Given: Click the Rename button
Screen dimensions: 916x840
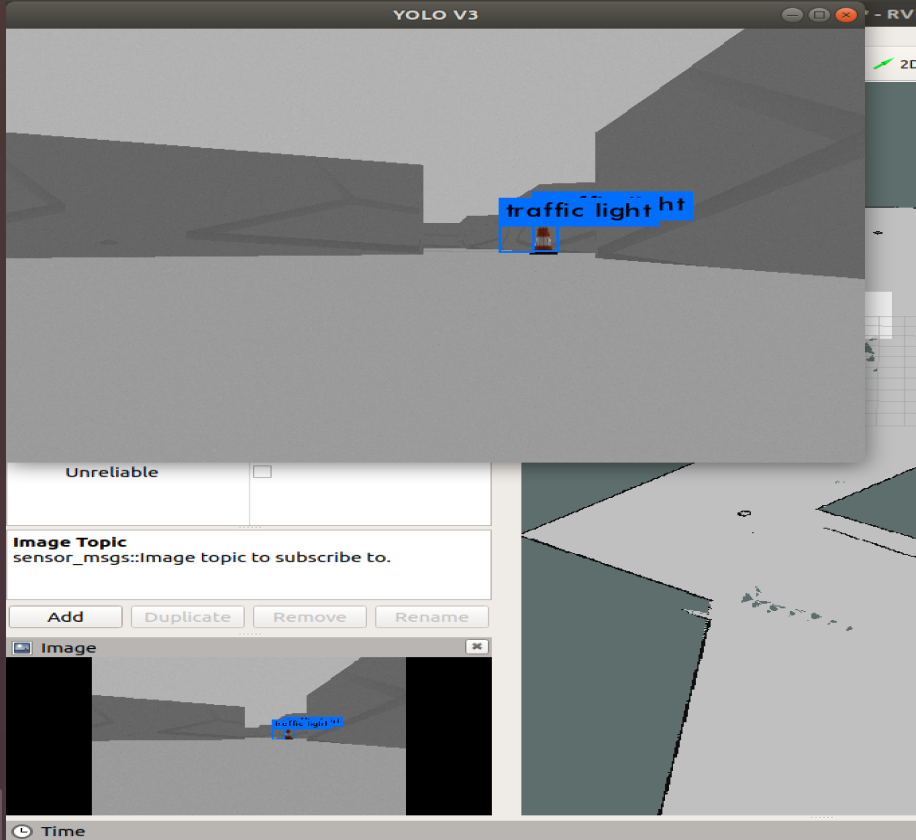Looking at the screenshot, I should click(x=432, y=617).
